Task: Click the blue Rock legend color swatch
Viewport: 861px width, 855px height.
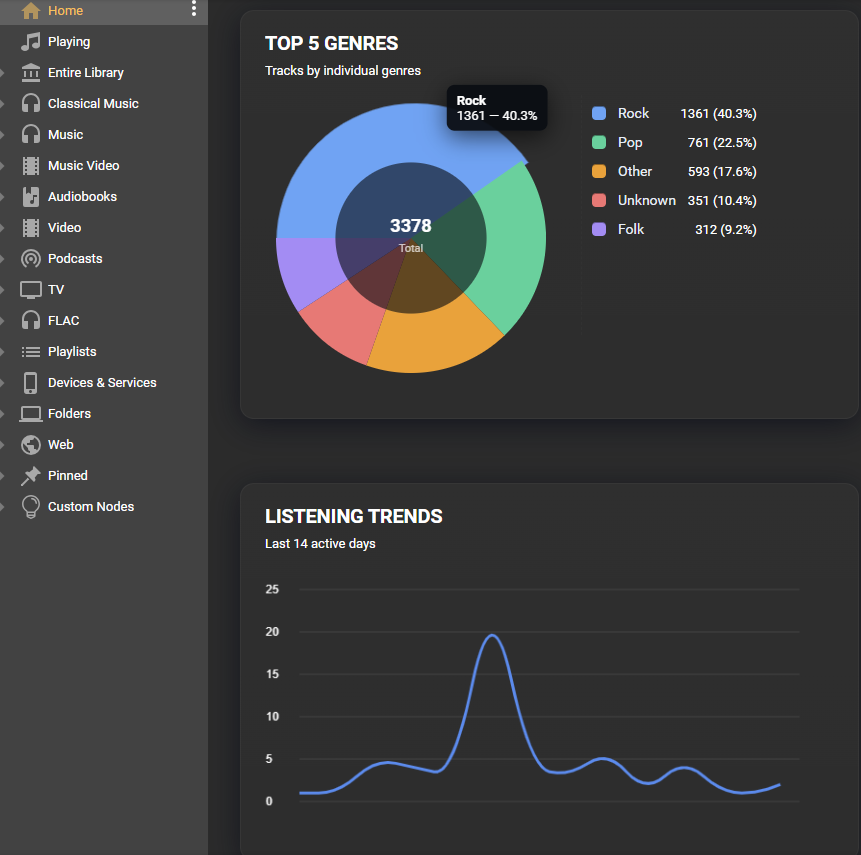Action: point(599,114)
